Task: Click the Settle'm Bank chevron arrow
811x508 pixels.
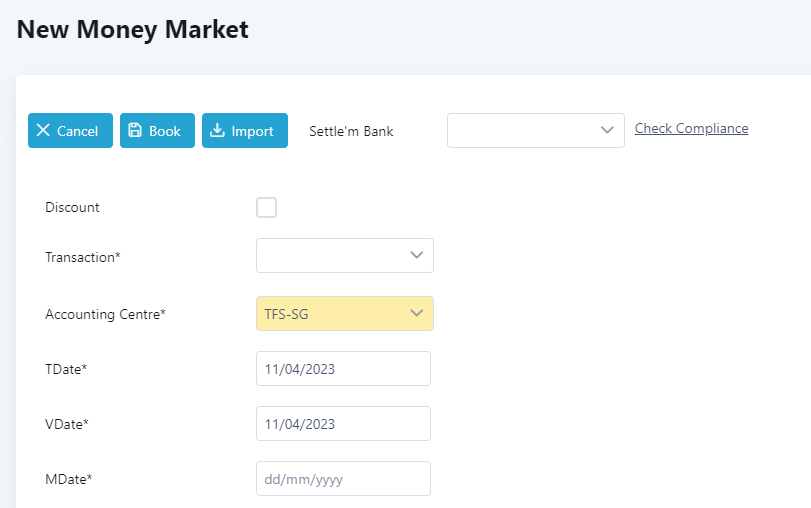Action: tap(607, 130)
